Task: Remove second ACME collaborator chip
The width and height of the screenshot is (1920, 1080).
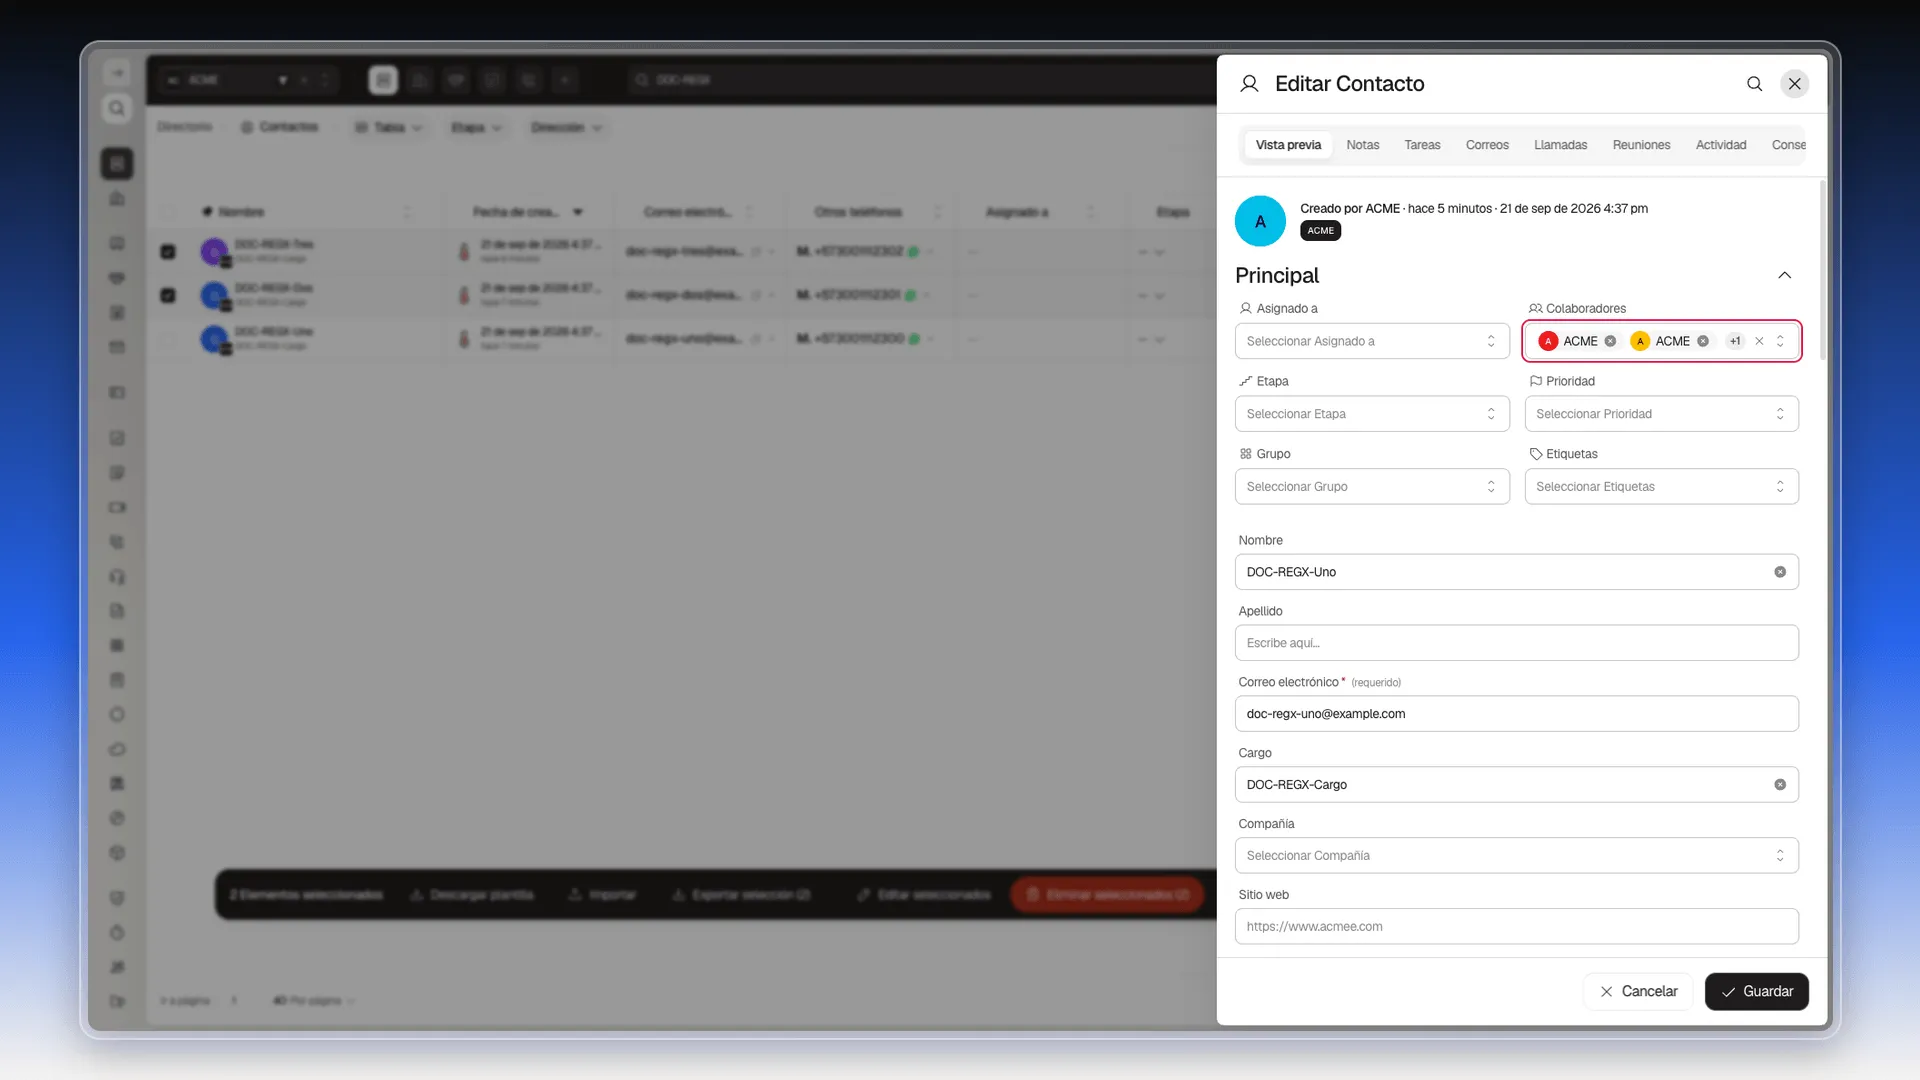Action: tap(1702, 341)
